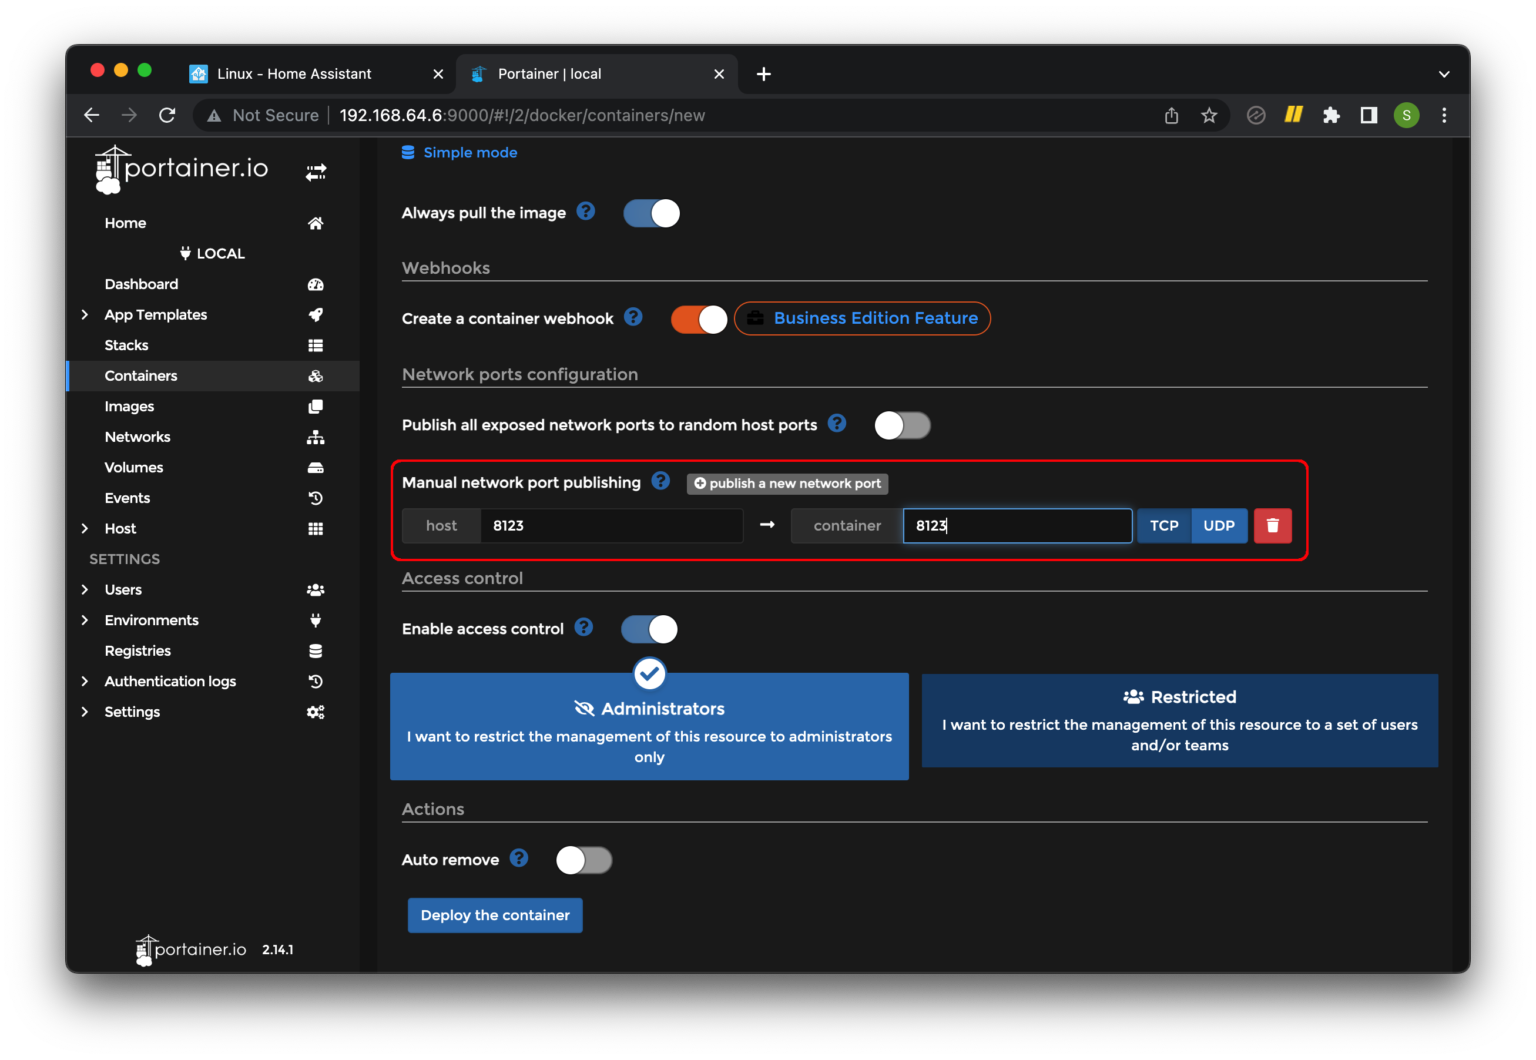Open the Images page in sidebar
Screen dimensions: 1536x1060
[x=130, y=407]
